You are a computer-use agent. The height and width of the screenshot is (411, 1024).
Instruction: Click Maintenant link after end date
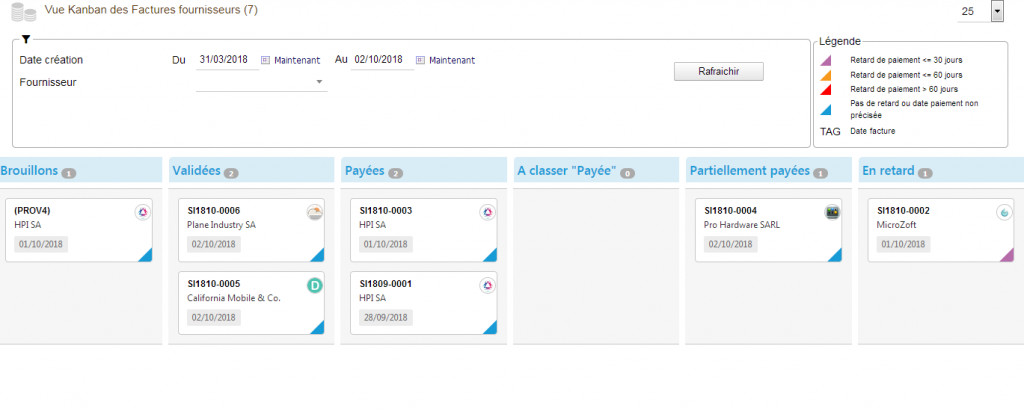click(x=452, y=60)
